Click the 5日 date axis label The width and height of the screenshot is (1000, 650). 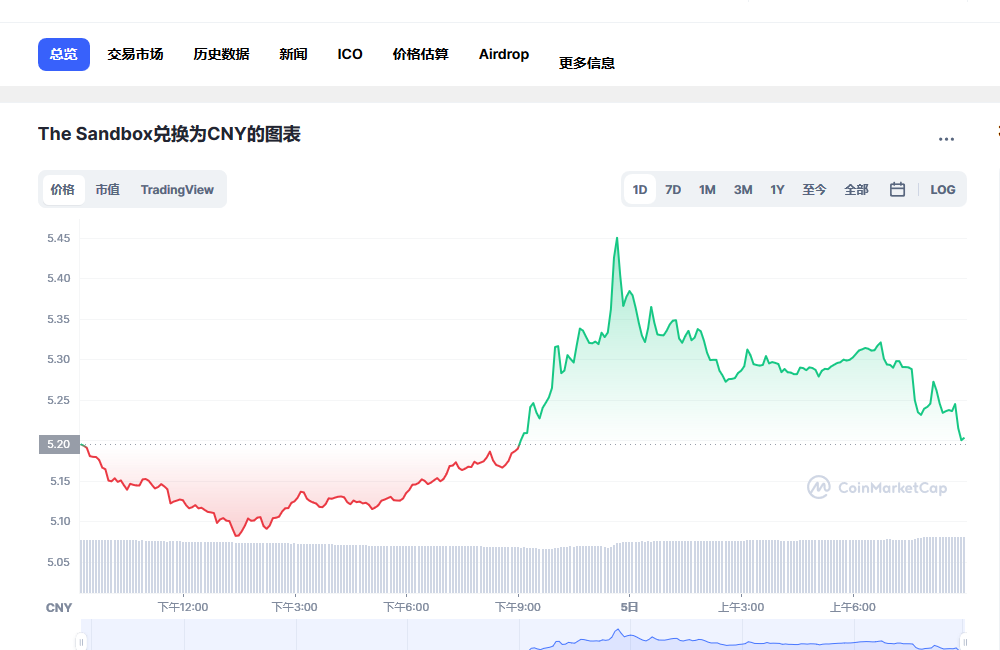(x=629, y=607)
